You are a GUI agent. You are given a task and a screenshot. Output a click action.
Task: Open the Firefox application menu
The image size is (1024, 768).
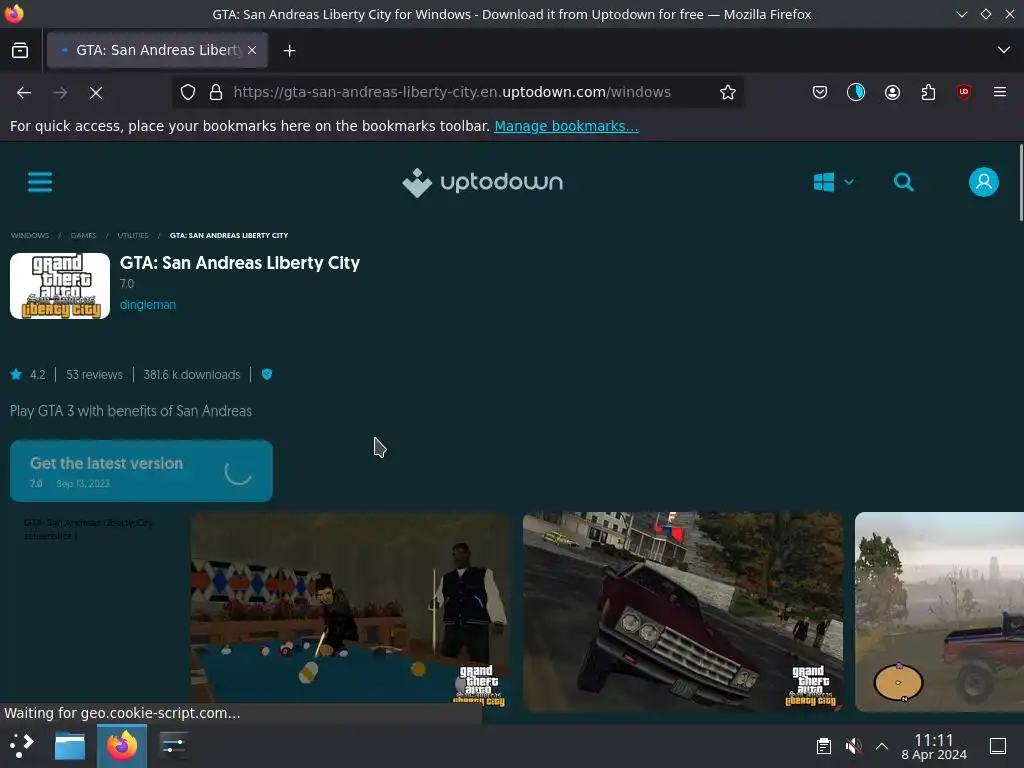pos(999,93)
